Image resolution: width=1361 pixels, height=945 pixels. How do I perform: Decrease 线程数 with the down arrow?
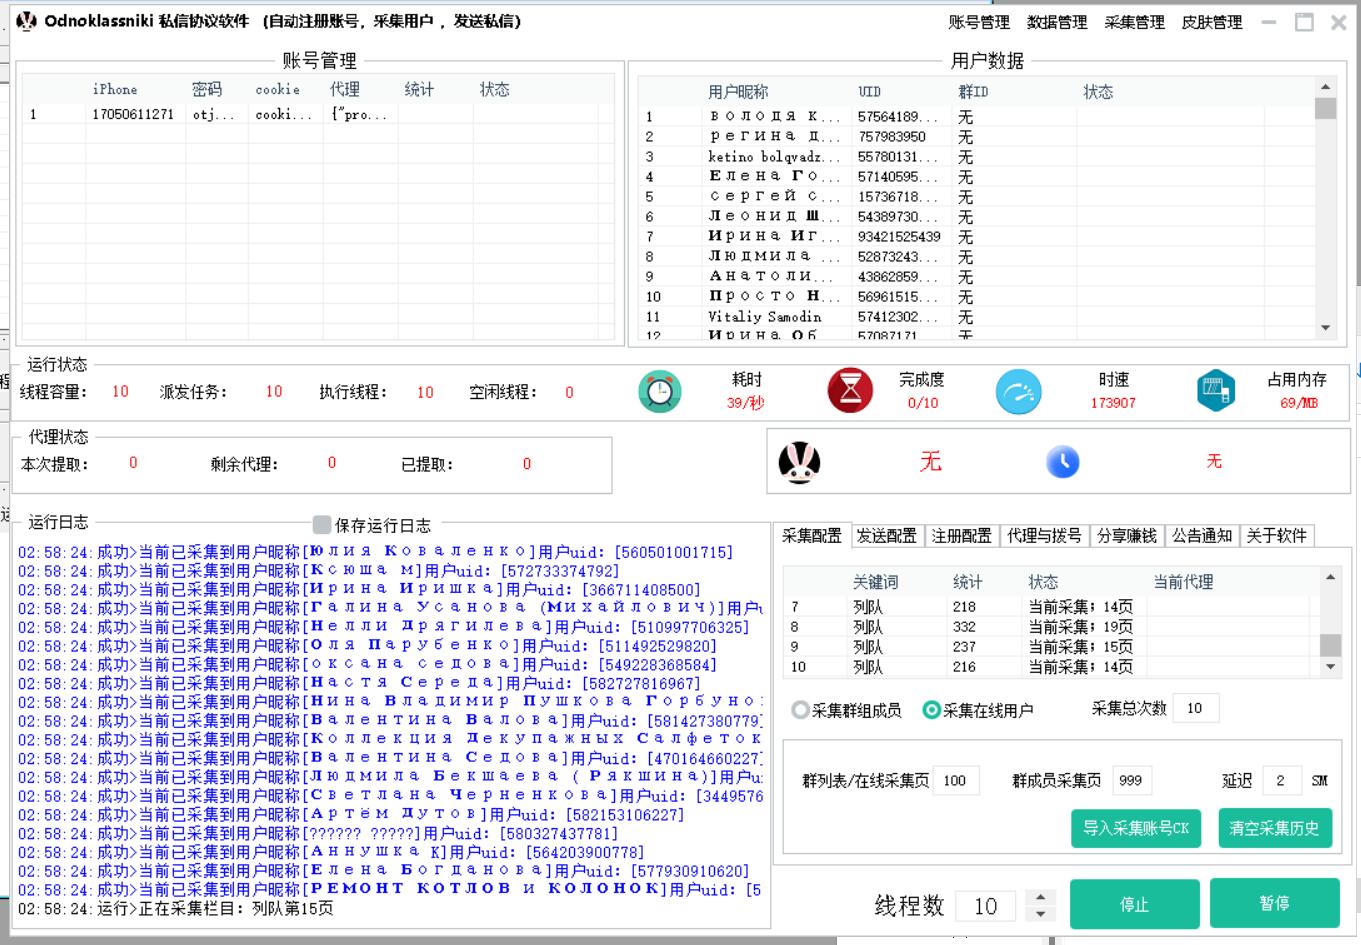coord(1041,913)
